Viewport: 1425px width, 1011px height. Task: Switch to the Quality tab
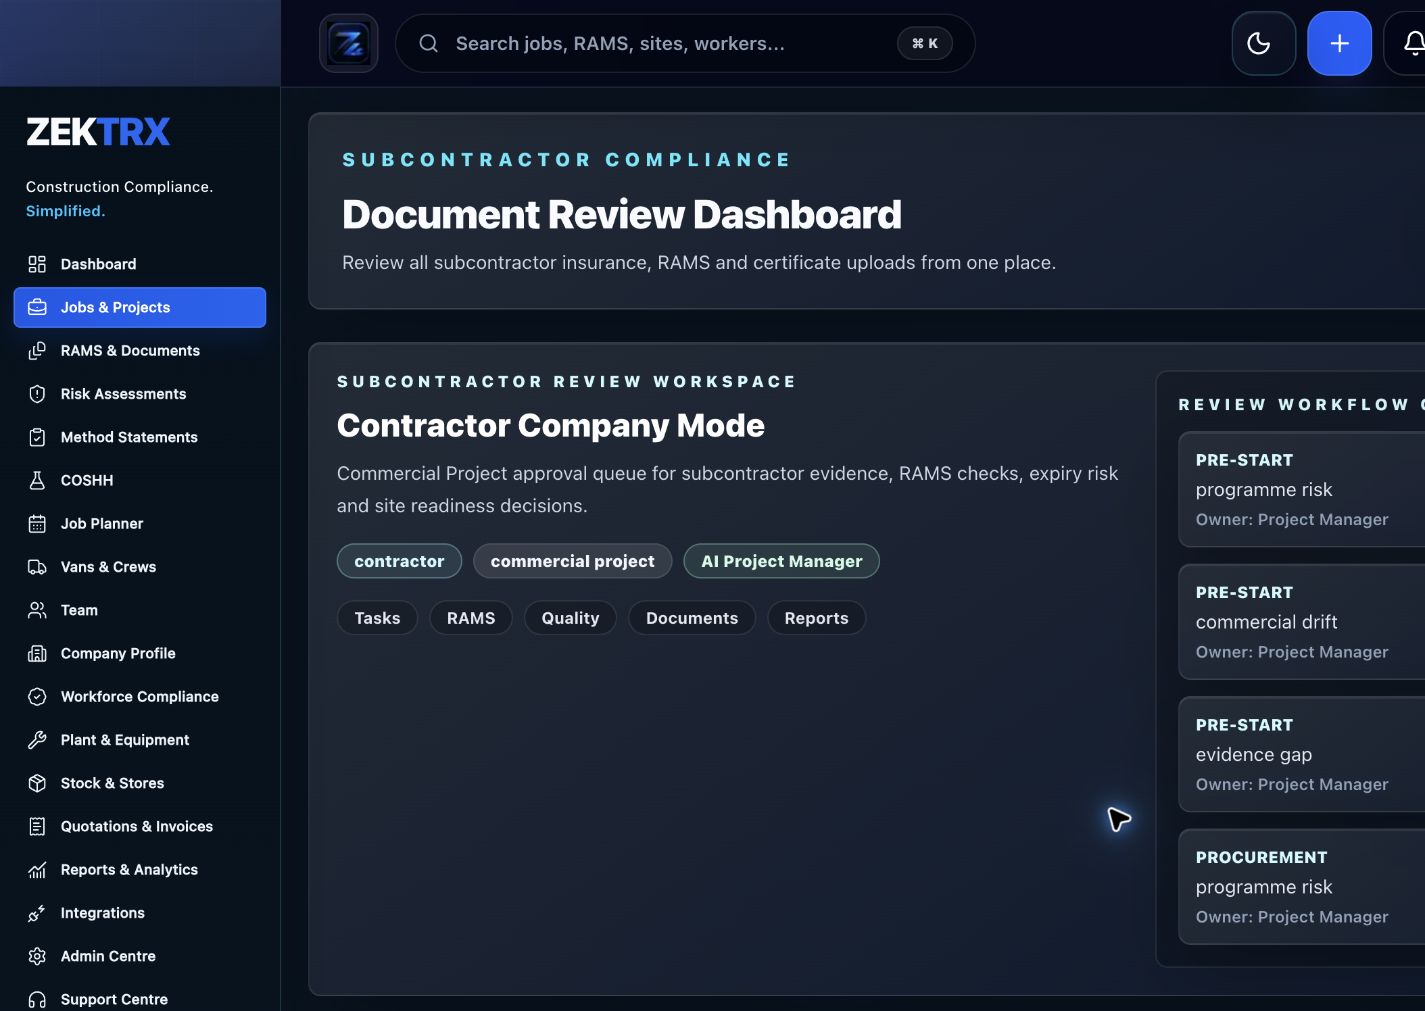tap(570, 618)
